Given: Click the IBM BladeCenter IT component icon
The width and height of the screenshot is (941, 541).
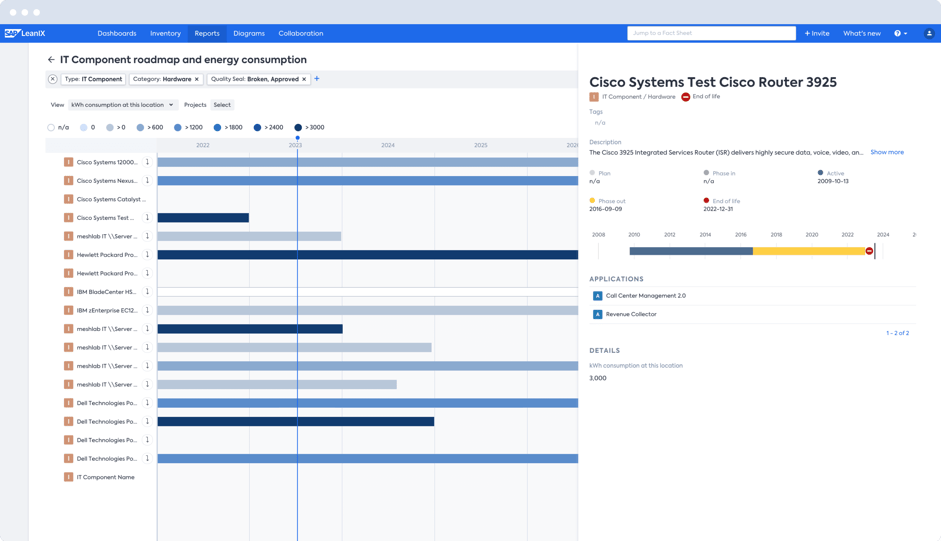Looking at the screenshot, I should [68, 292].
